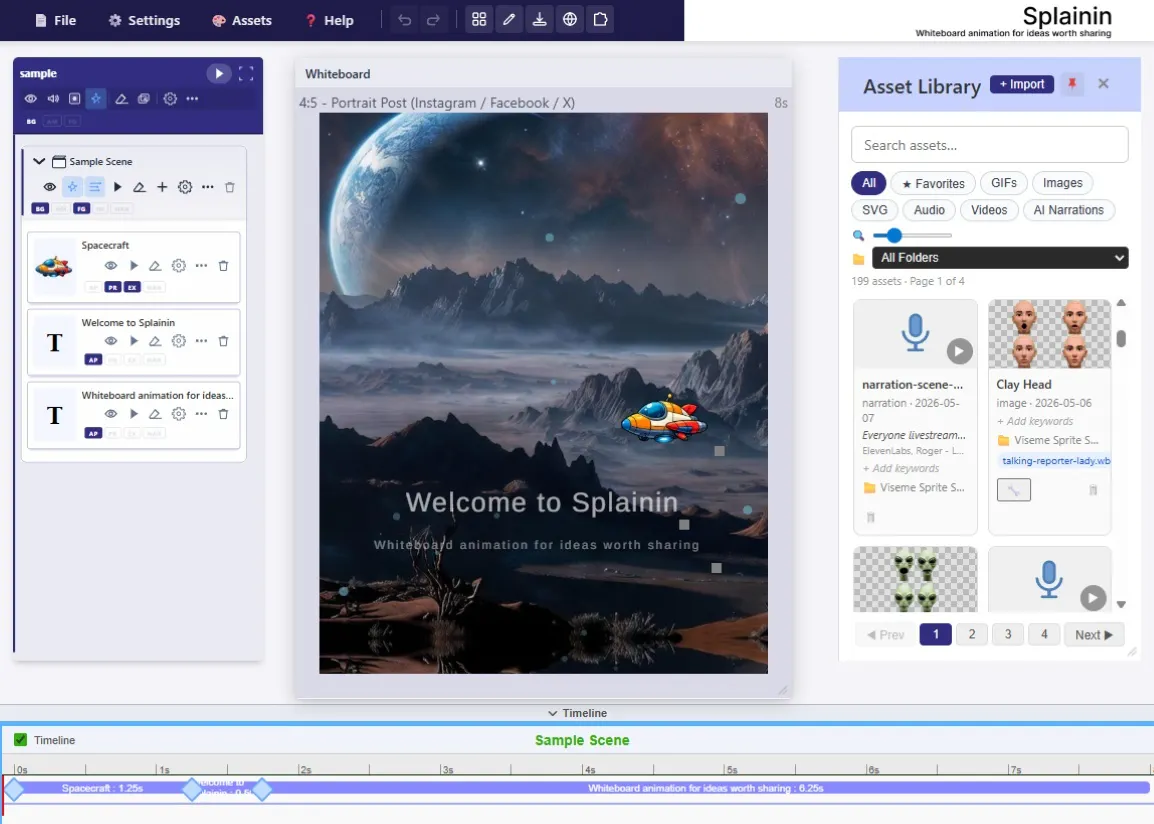The width and height of the screenshot is (1154, 824).
Task: Open sample project more options ellipsis
Action: 192,99
